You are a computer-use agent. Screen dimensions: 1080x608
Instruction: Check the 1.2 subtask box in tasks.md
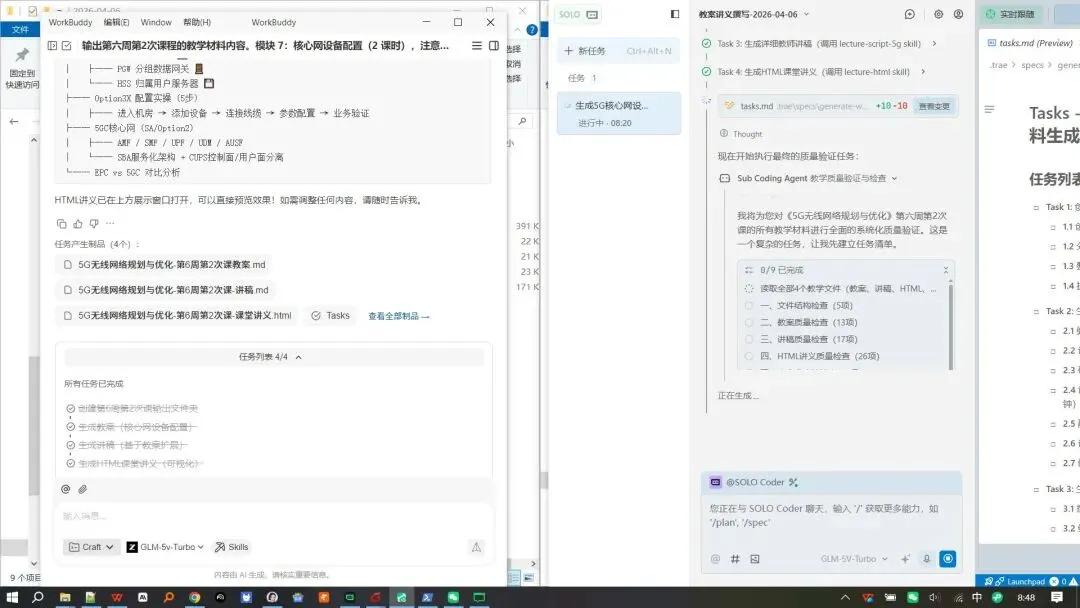(x=1052, y=247)
